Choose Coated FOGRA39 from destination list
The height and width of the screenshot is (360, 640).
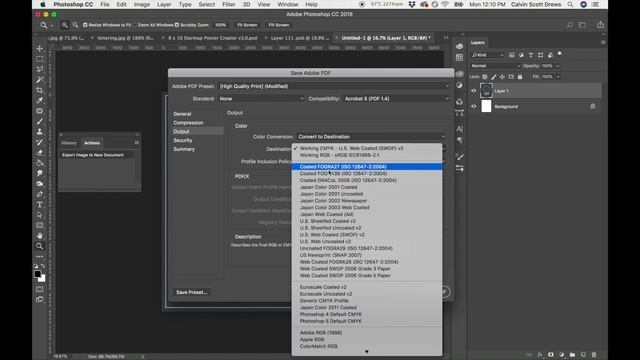367,173
